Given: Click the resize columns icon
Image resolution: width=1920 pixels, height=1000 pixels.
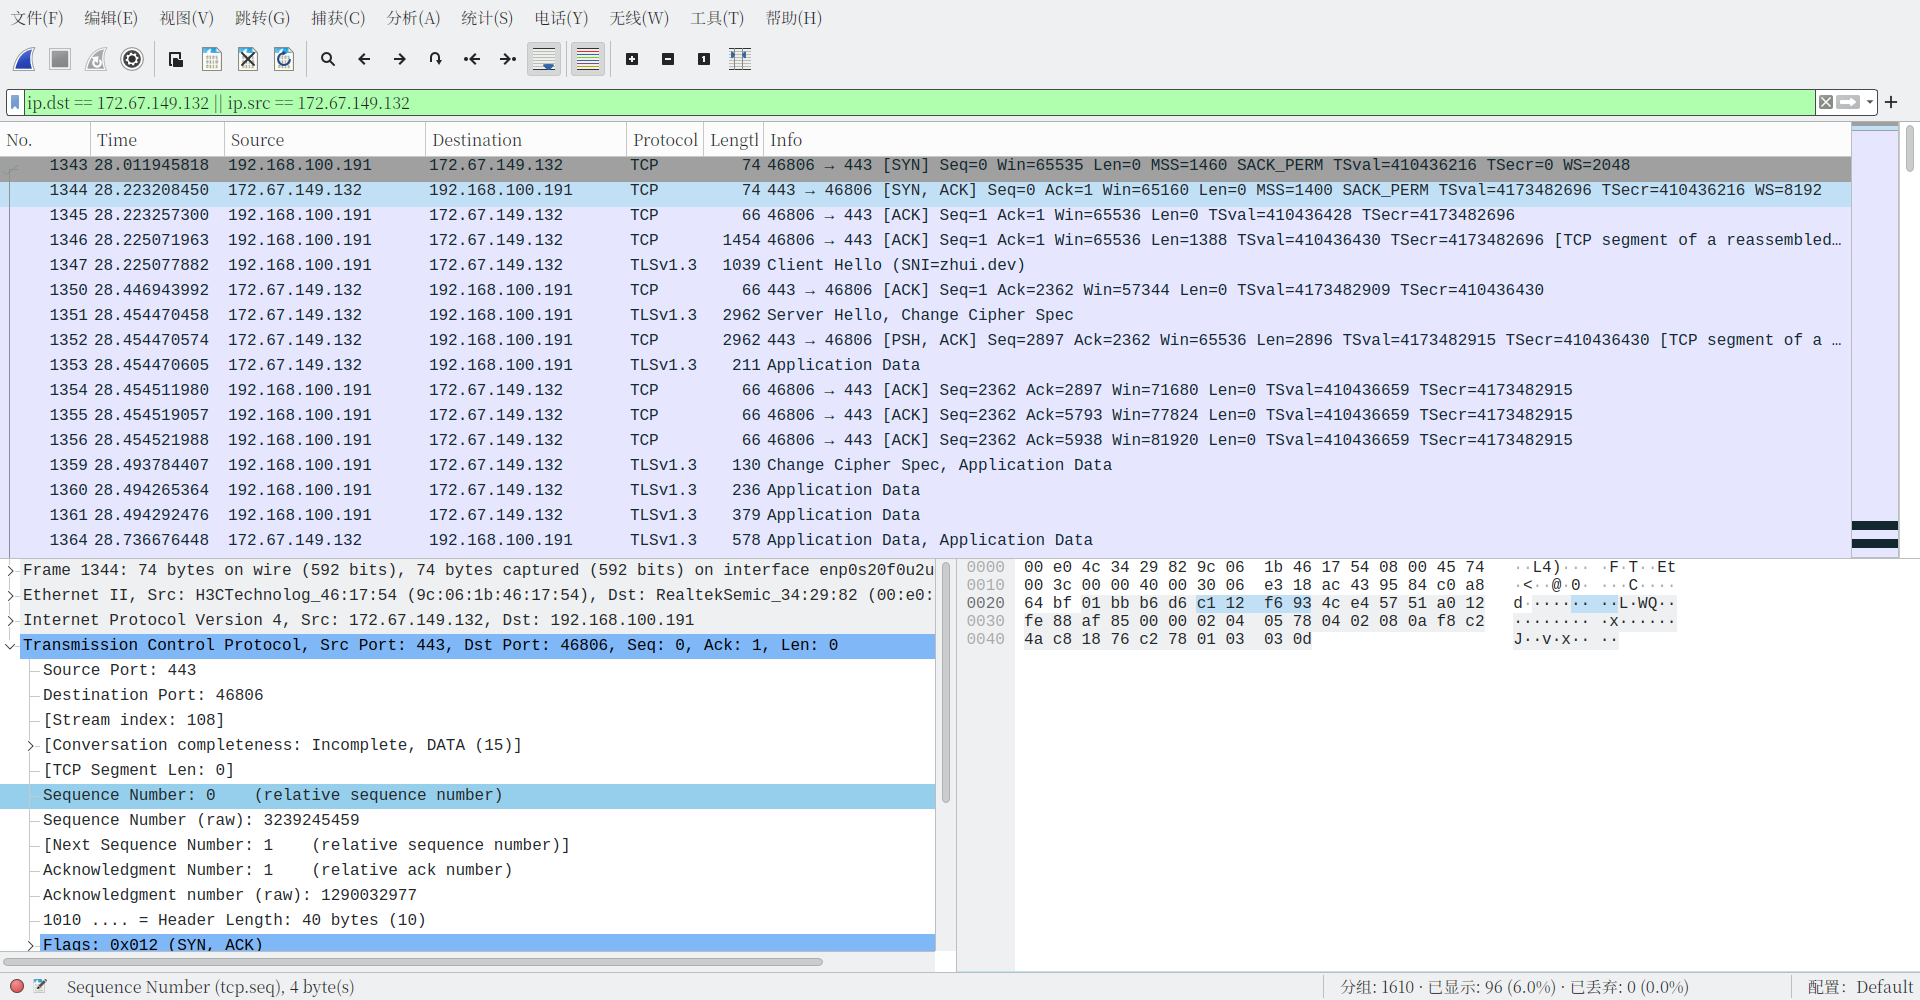Looking at the screenshot, I should [740, 59].
